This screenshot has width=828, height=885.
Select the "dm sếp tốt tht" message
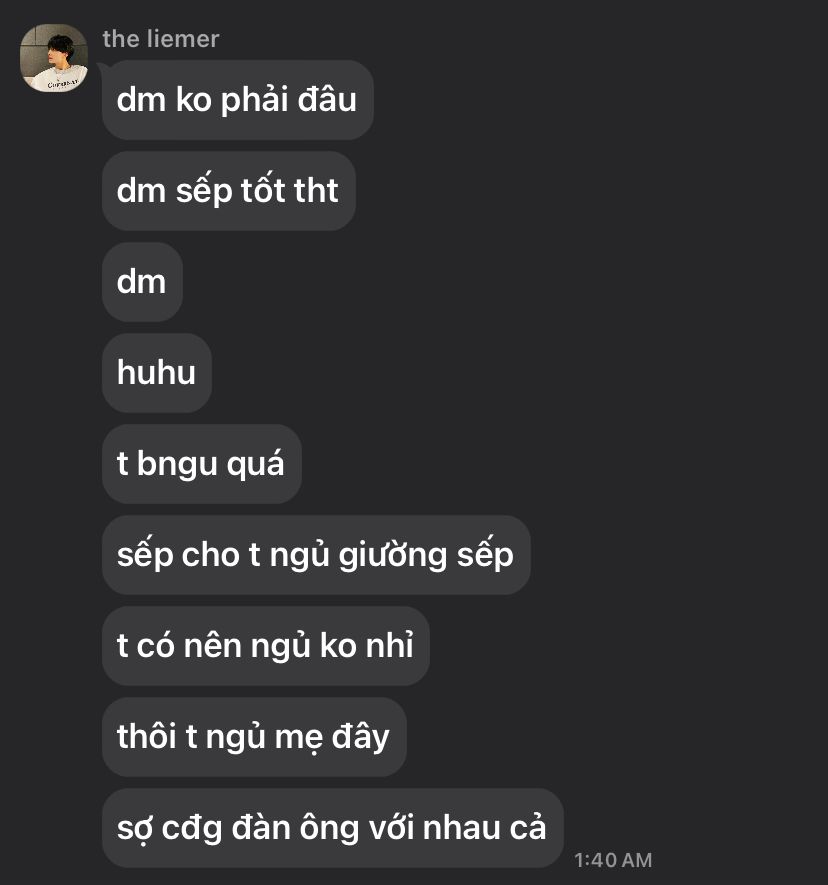coord(229,191)
